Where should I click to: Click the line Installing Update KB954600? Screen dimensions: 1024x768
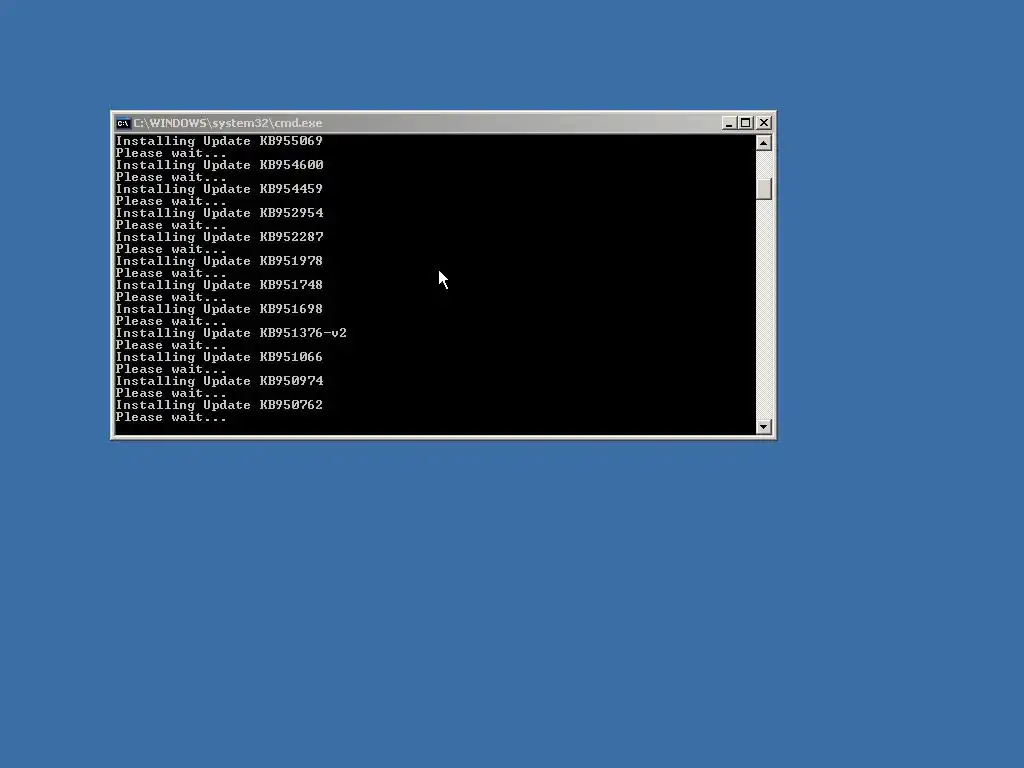tap(219, 165)
